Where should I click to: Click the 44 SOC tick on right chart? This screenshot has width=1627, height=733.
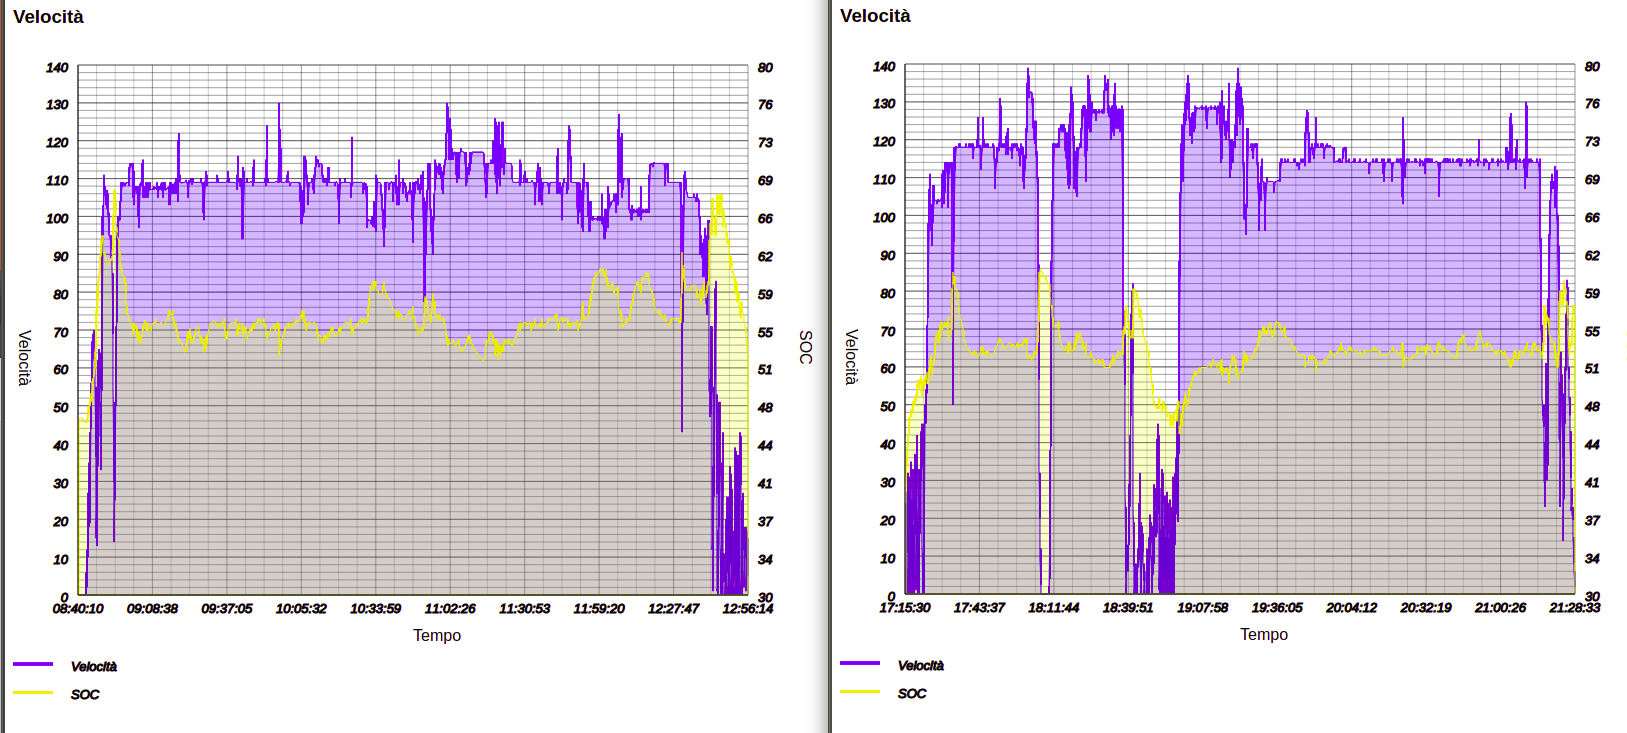click(x=1592, y=444)
